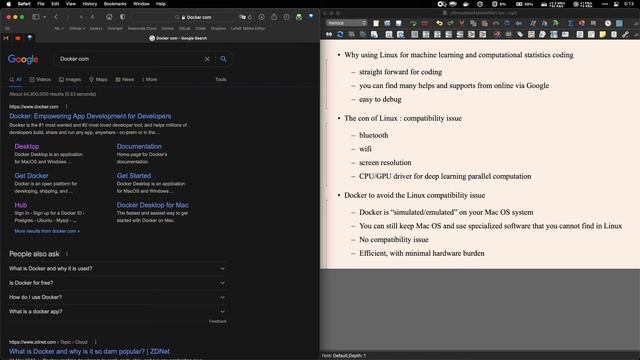Viewport: 640px width, 360px height.
Task: Click Safari Share icon
Action: pos(274,17)
